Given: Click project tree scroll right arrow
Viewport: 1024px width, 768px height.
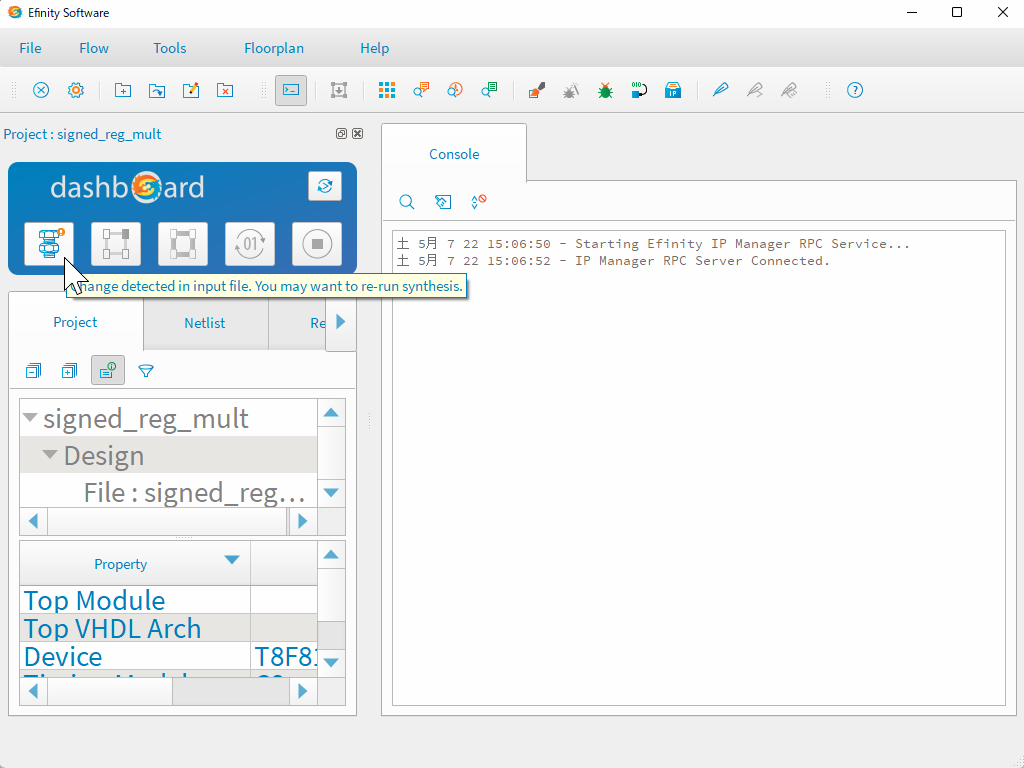Looking at the screenshot, I should [x=302, y=521].
